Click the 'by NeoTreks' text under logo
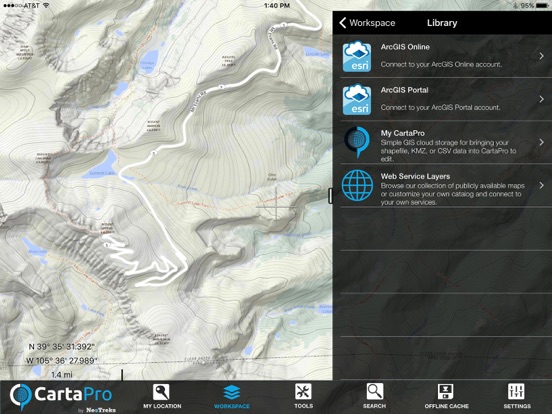This screenshot has height=414, width=552. (x=96, y=410)
